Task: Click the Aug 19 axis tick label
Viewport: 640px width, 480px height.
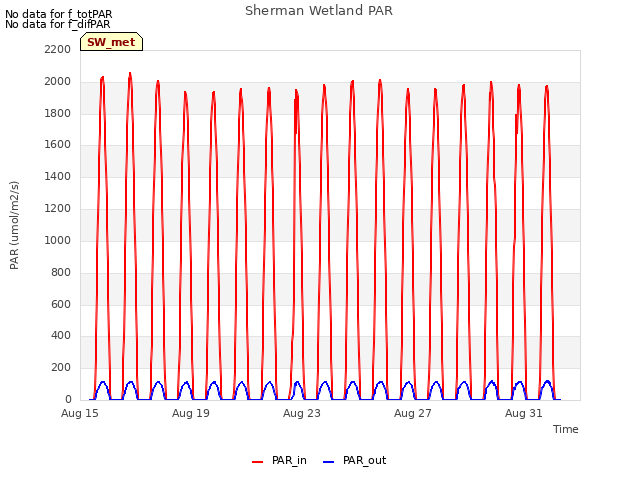Action: pos(191,413)
